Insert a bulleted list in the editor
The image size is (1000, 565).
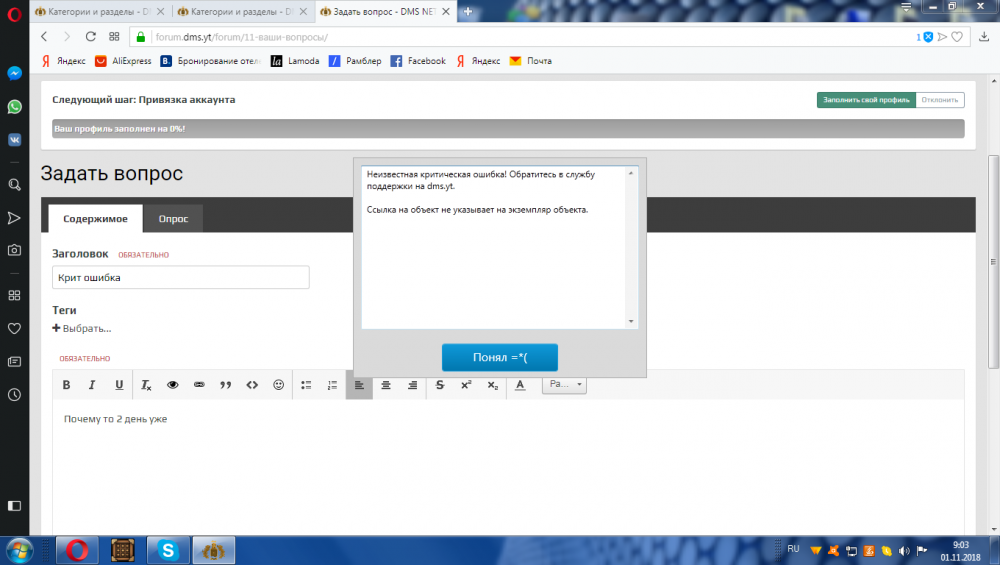pos(306,385)
